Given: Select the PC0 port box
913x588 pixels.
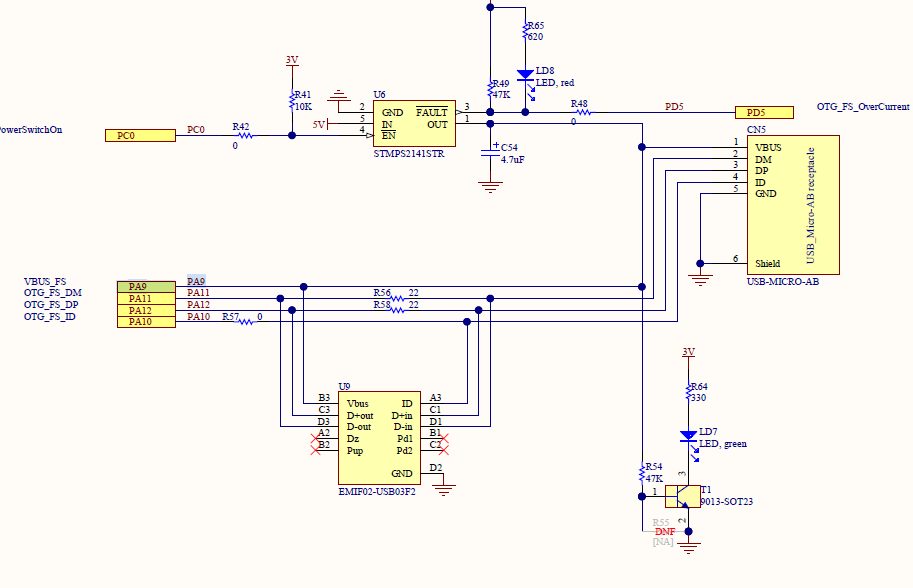Looking at the screenshot, I should click(x=140, y=136).
